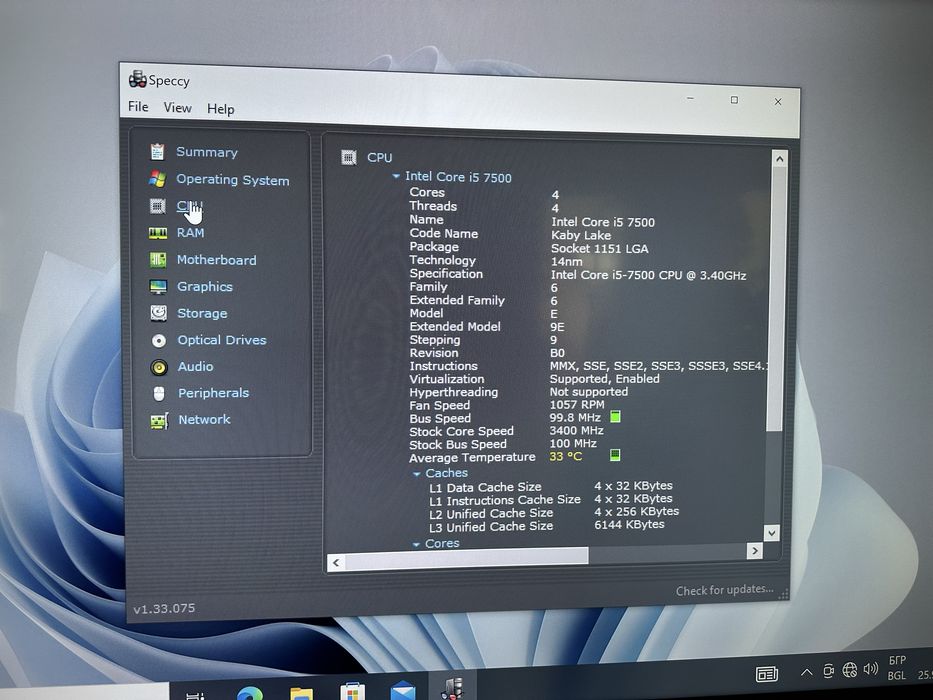Open the Mail app from the taskbar
The height and width of the screenshot is (700, 933).
403,690
